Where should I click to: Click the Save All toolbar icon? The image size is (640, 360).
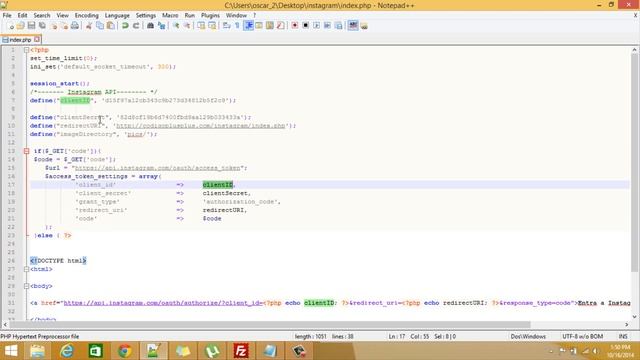coord(42,26)
